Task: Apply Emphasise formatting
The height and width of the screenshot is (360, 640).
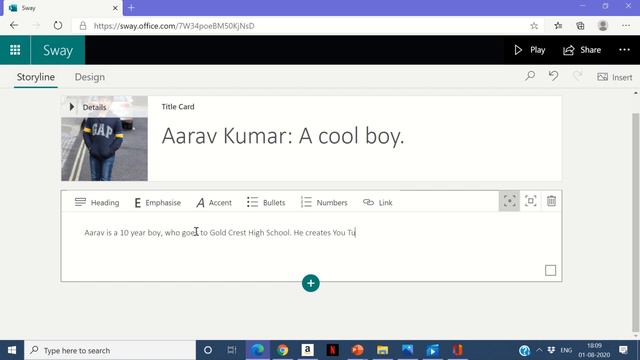Action: click(x=158, y=202)
